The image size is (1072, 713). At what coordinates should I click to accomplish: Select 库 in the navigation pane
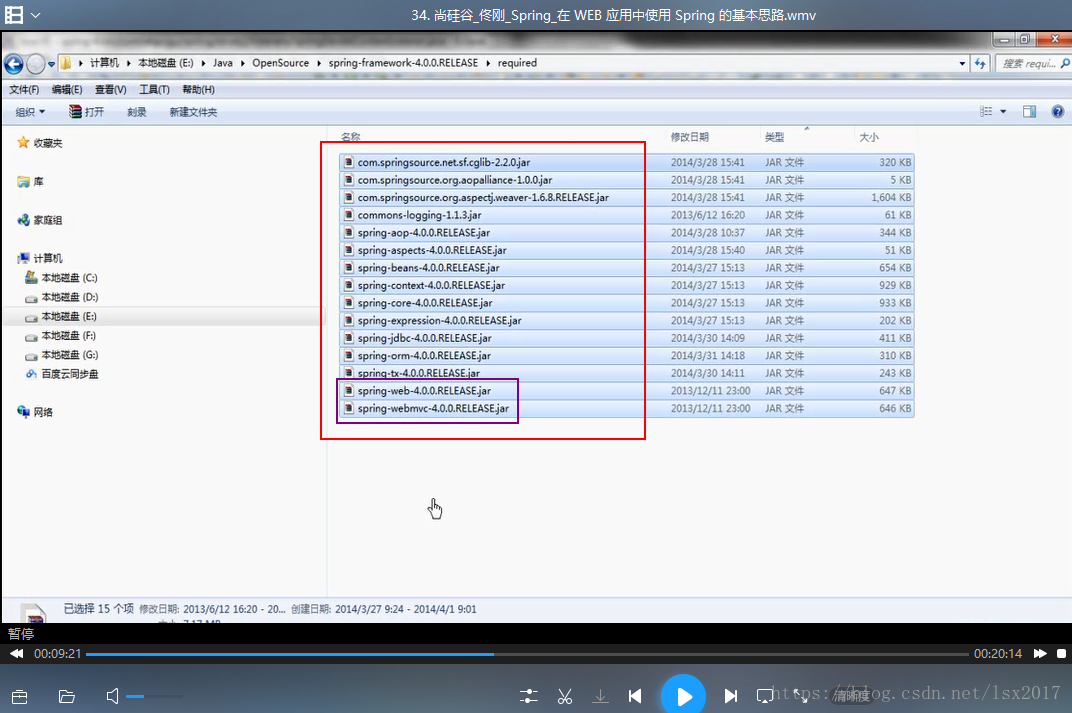(38, 181)
